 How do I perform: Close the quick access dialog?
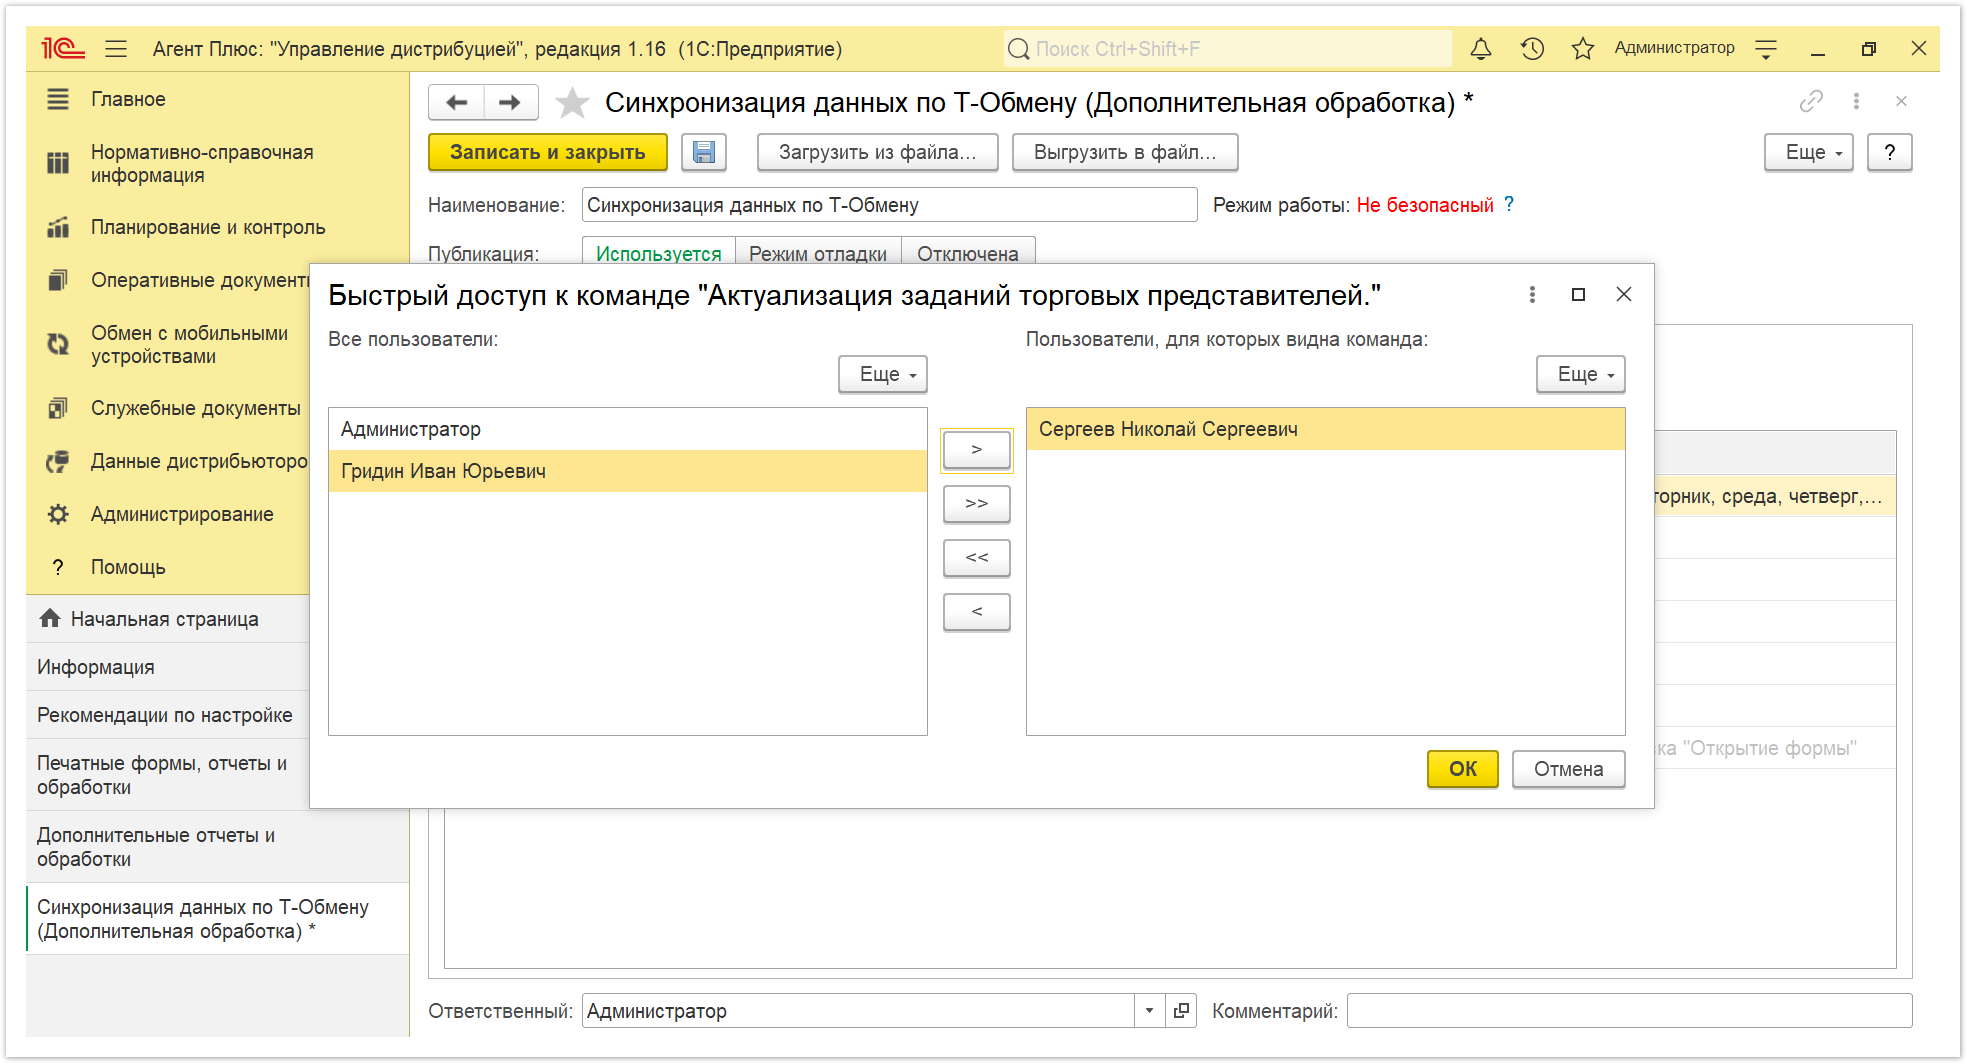[x=1624, y=294]
